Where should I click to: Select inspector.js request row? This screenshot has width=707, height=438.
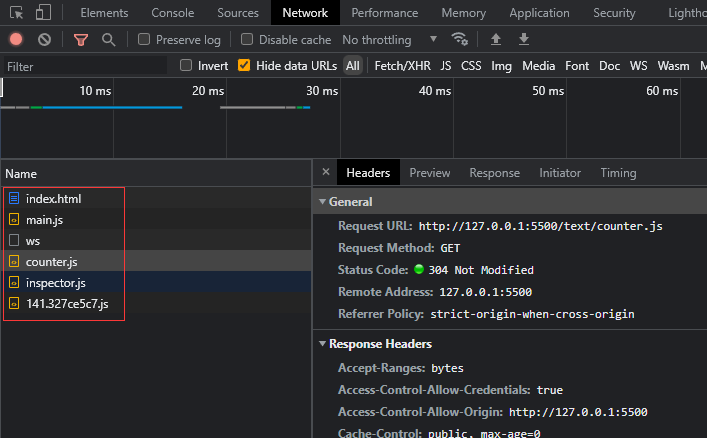(156, 282)
